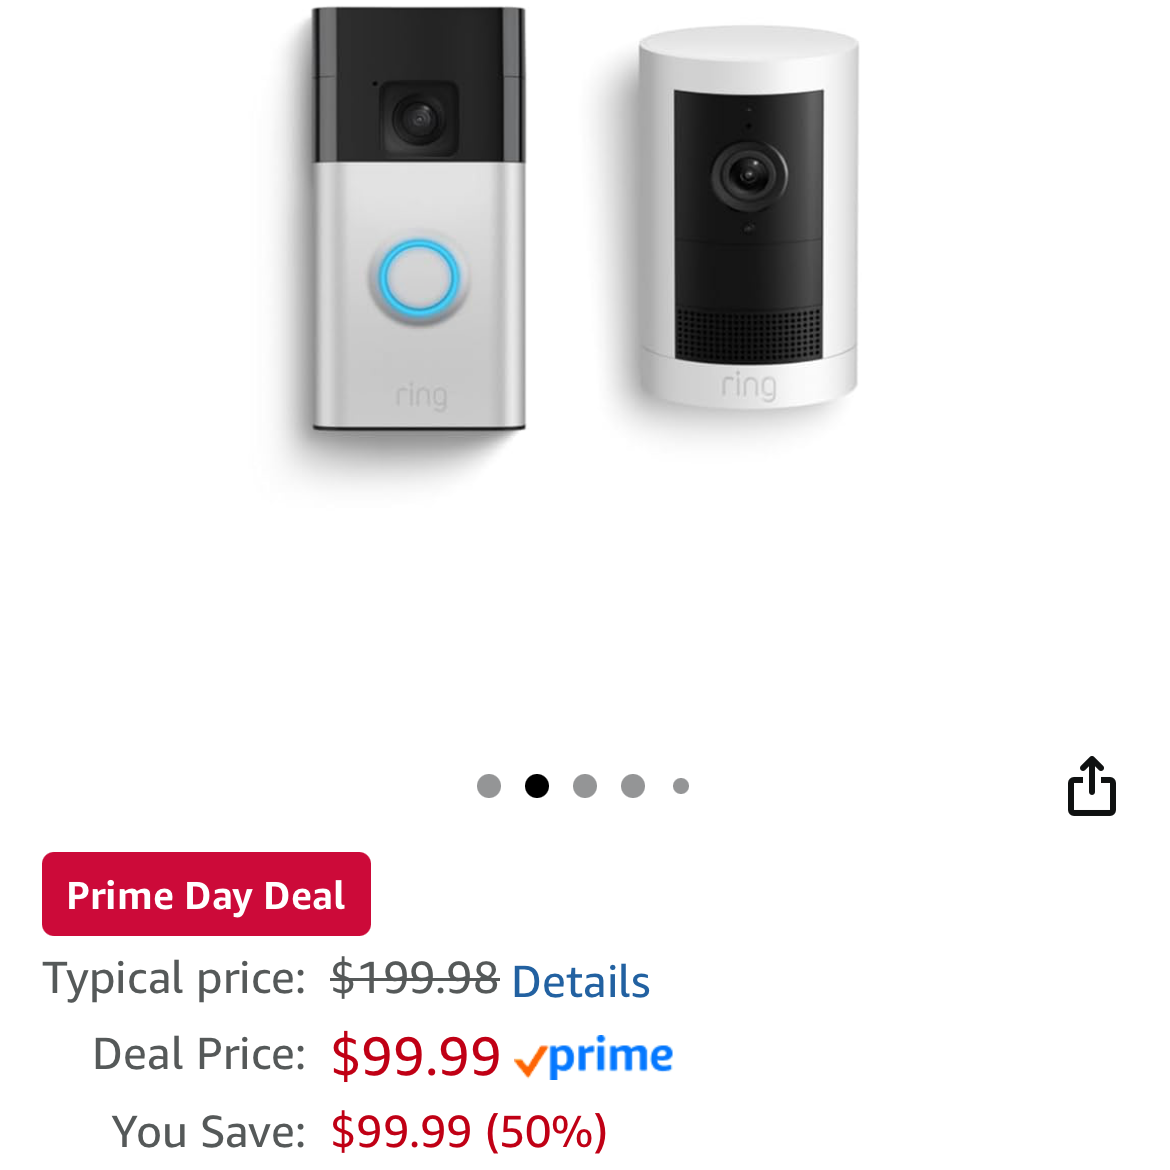Click the glowing blue doorbell ring button
Screen dimensions: 1170x1170
point(417,277)
